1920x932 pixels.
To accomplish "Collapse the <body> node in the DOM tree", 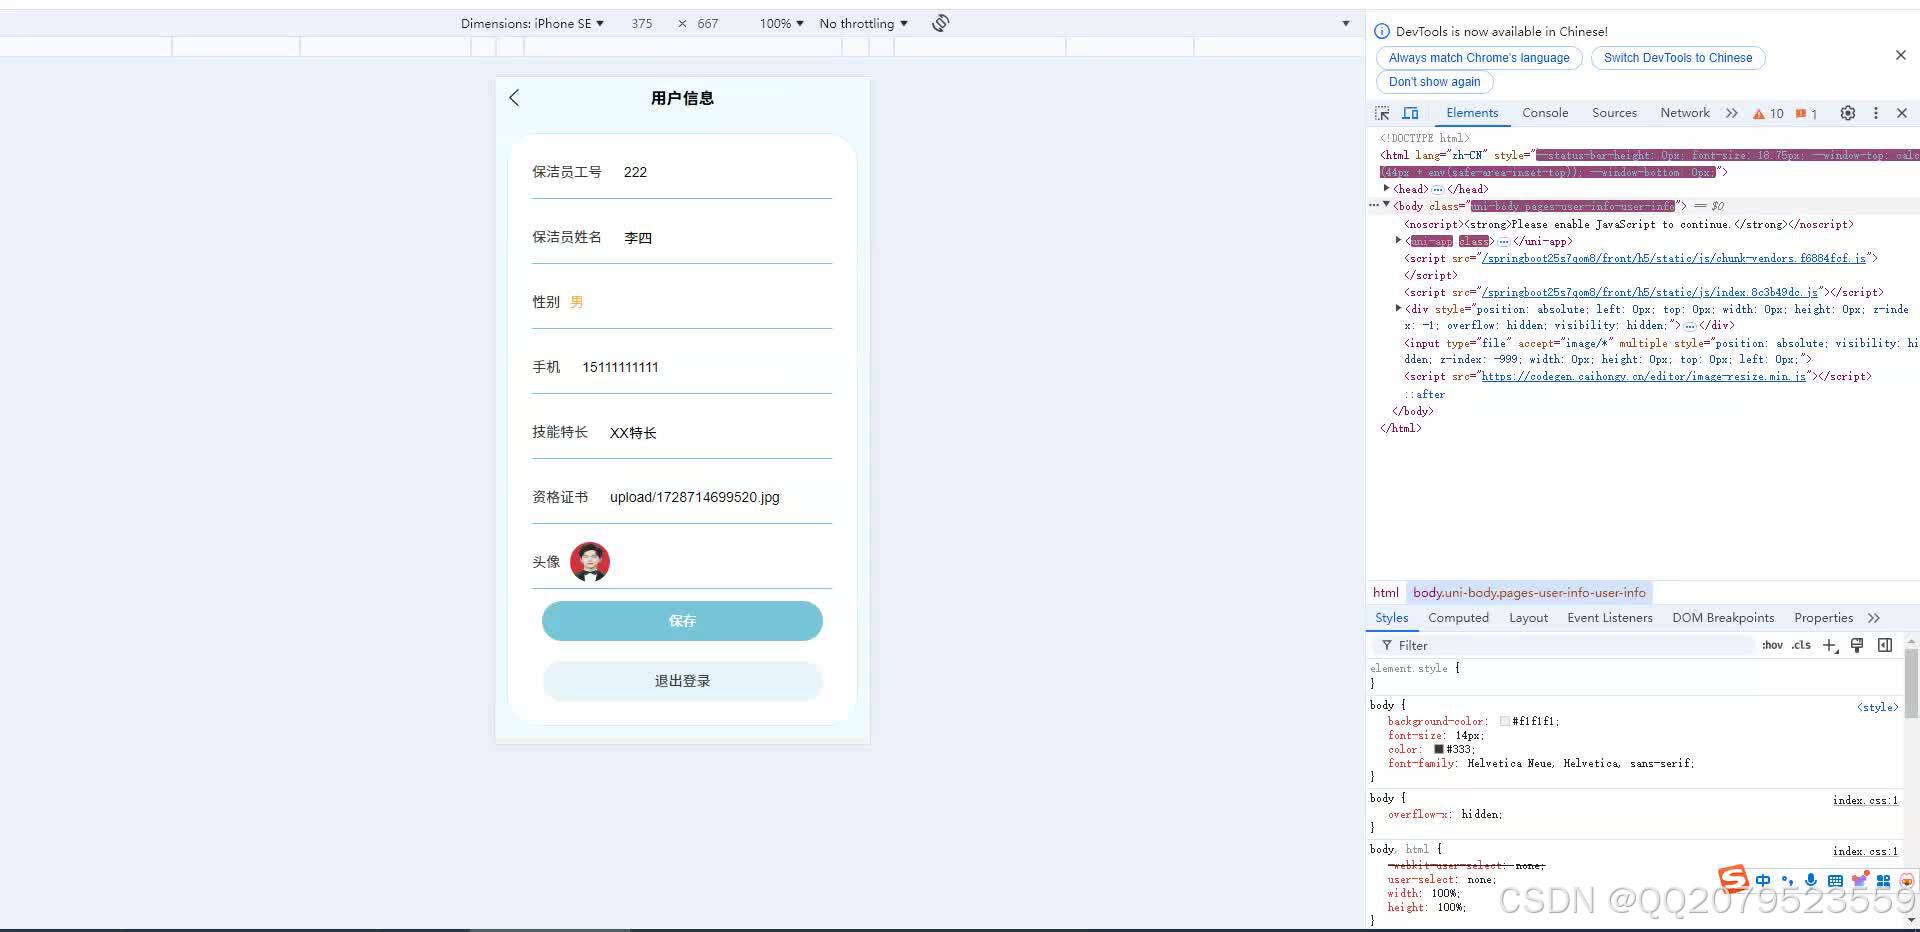I will coord(1387,205).
